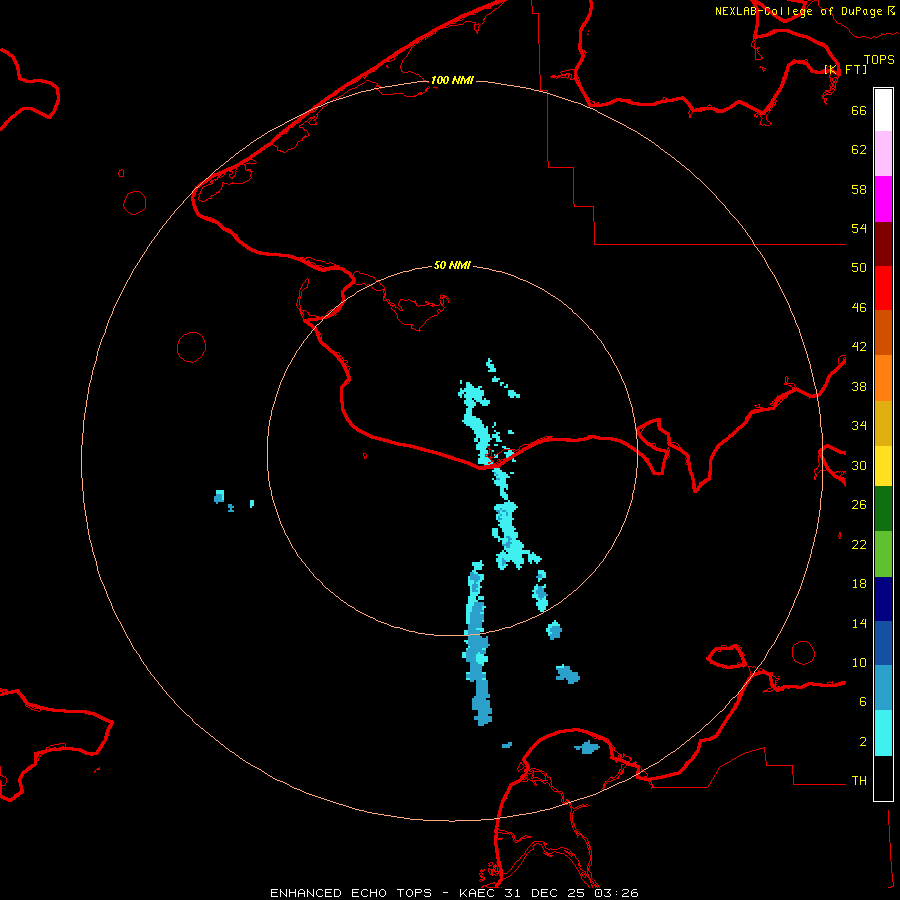Click the '22' legend value
The image size is (900, 900).
pos(859,545)
